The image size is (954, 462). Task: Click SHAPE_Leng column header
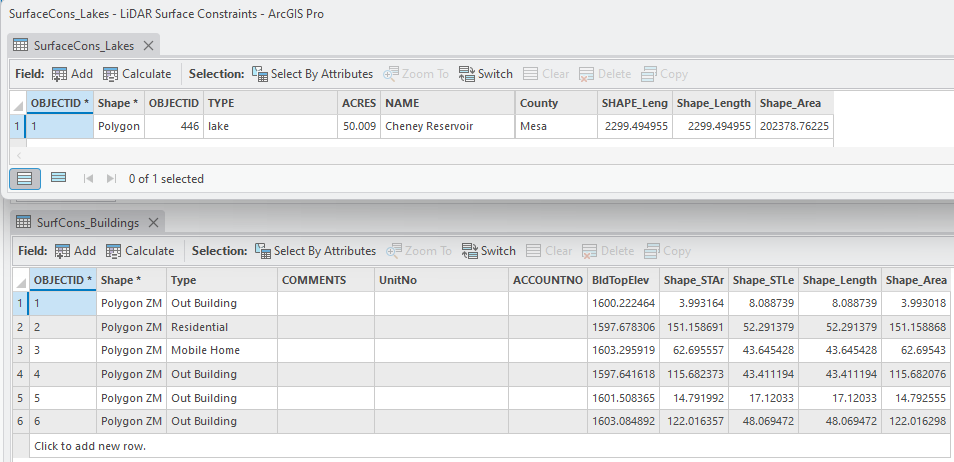(x=635, y=103)
